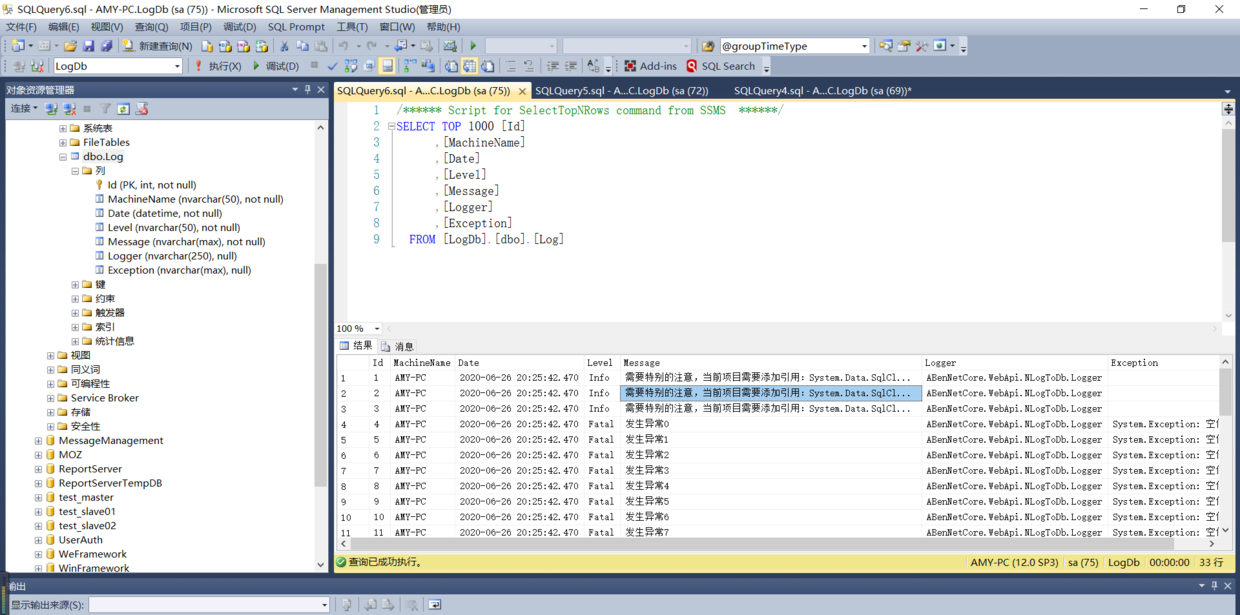Open the 查询(Q) Query menu

click(x=152, y=27)
